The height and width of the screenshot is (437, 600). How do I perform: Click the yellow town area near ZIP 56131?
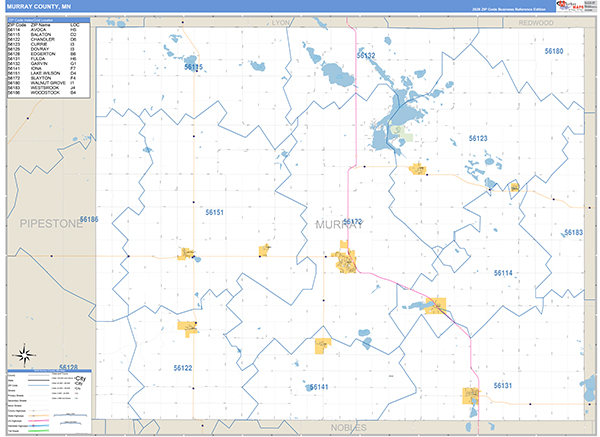tap(470, 395)
